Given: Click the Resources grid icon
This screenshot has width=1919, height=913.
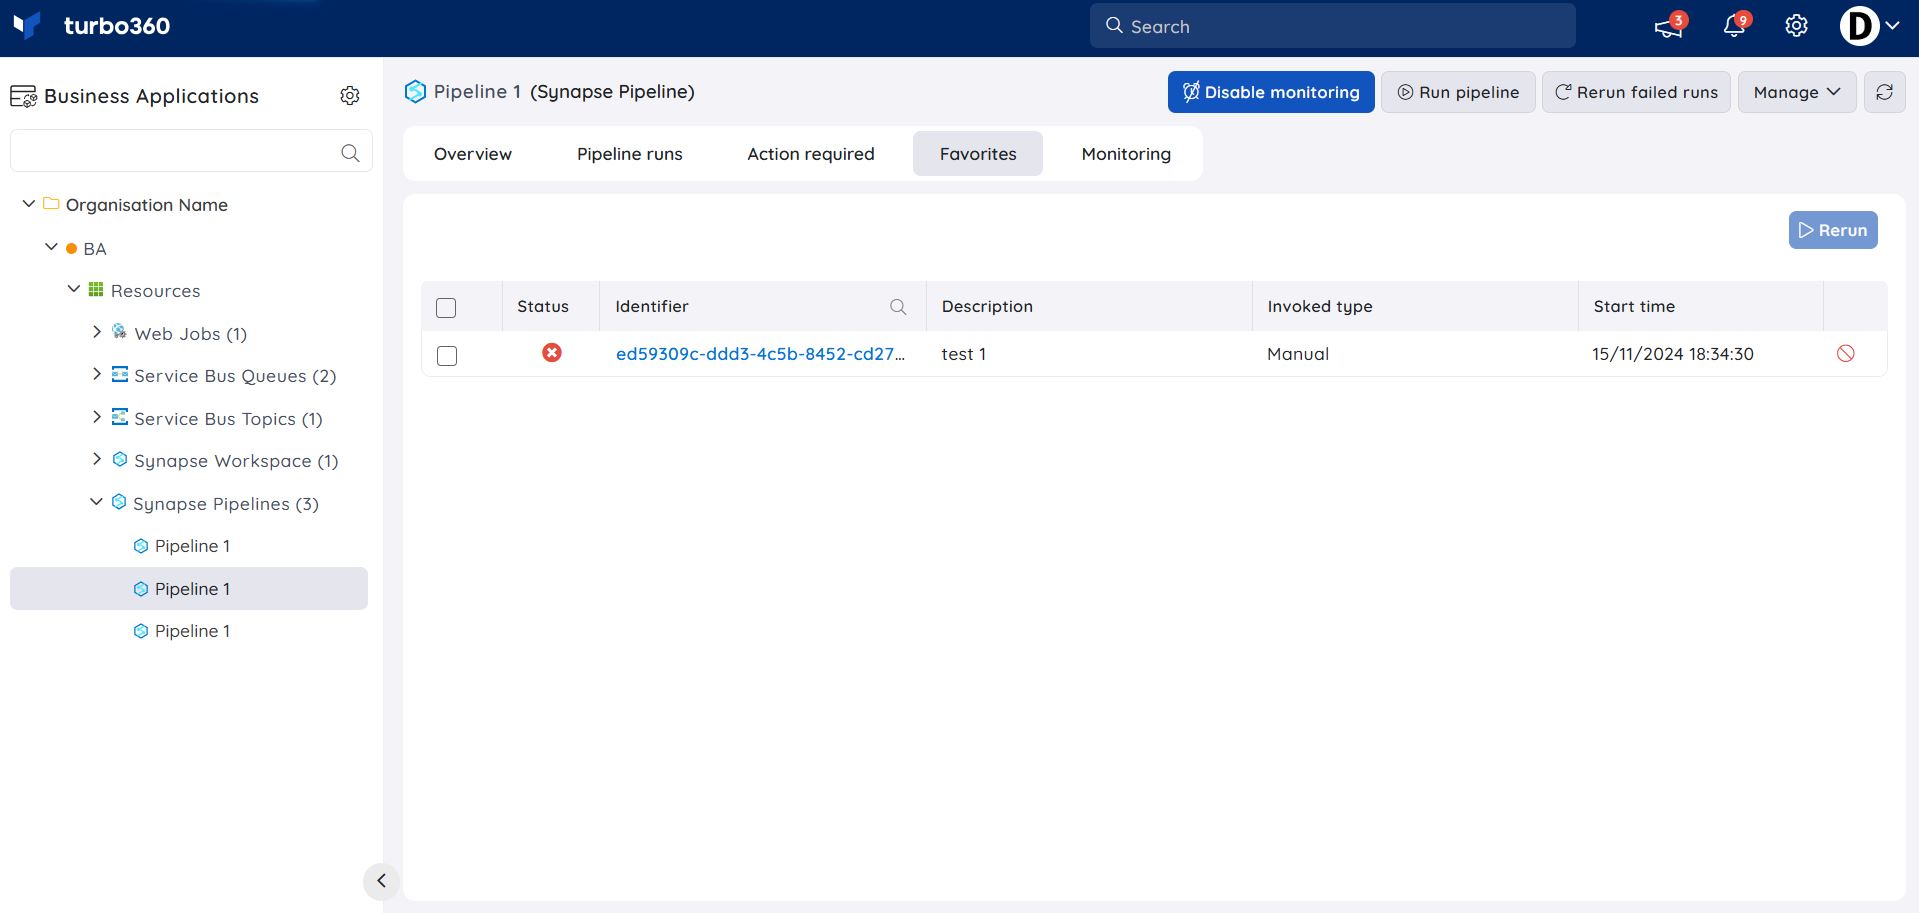Looking at the screenshot, I should coord(96,289).
